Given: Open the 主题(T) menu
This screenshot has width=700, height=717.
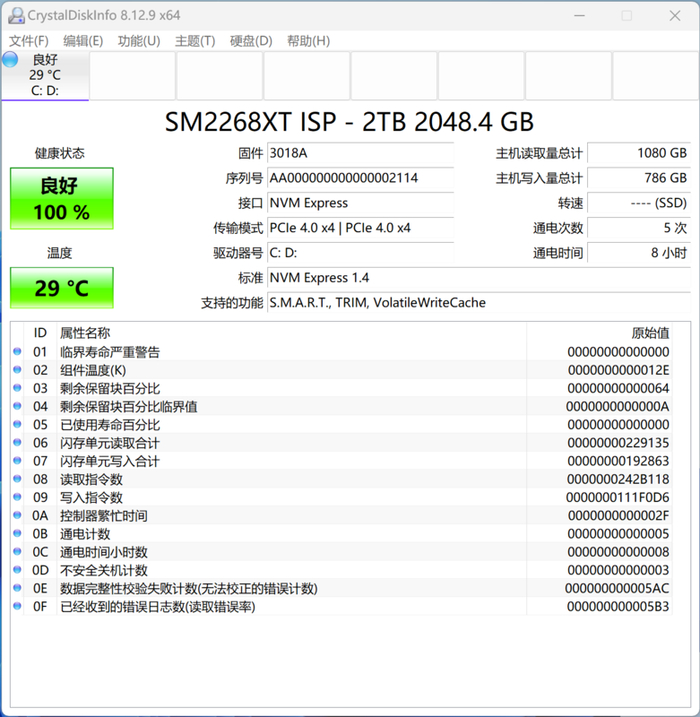Looking at the screenshot, I should pos(195,41).
